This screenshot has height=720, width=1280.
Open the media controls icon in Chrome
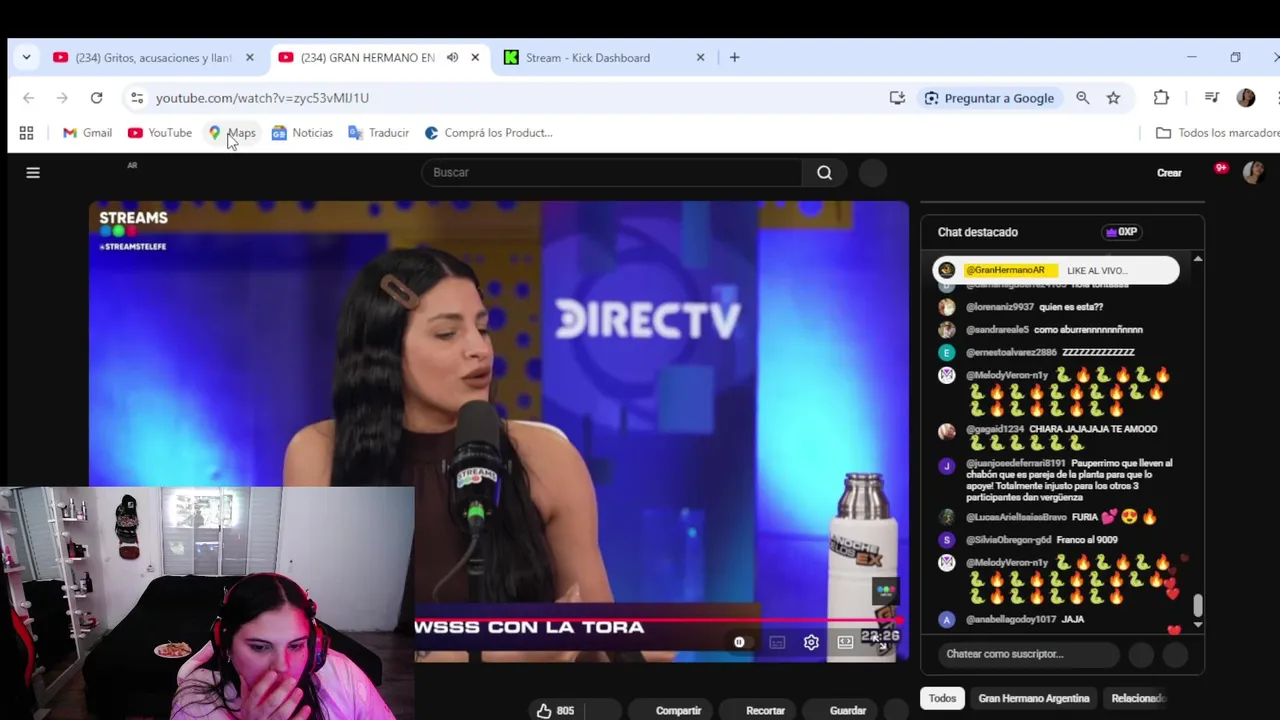click(x=1211, y=98)
